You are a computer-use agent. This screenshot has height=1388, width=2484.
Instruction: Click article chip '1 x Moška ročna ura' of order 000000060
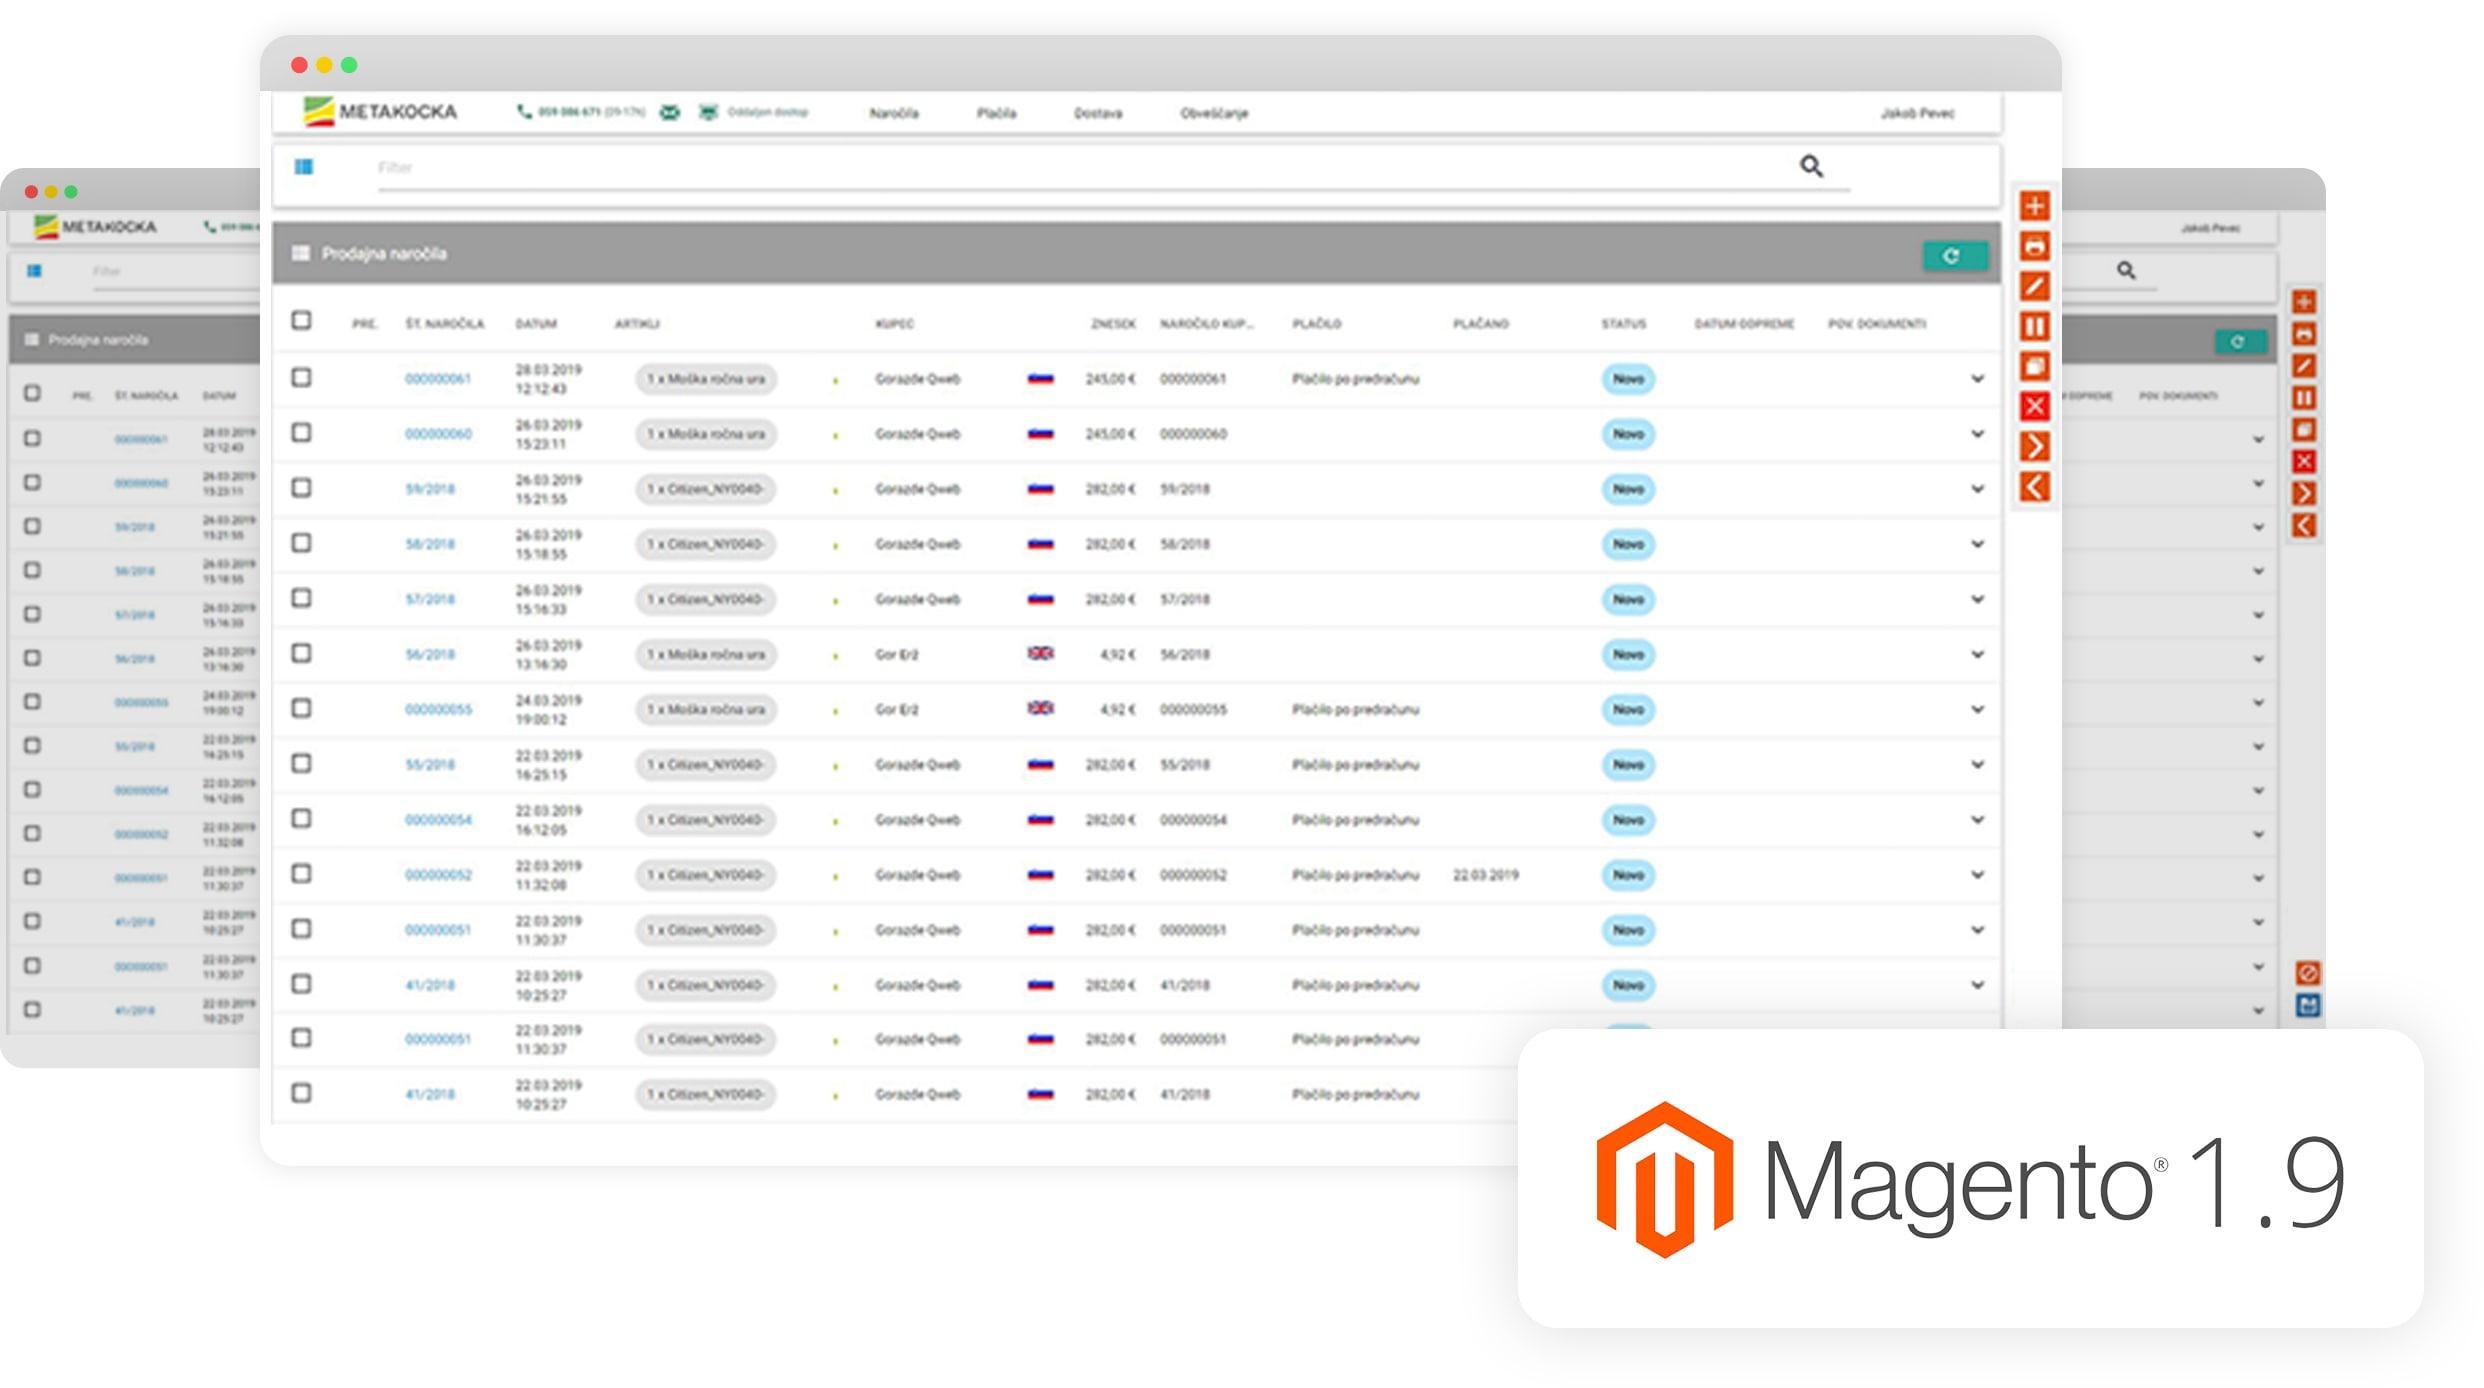point(706,434)
